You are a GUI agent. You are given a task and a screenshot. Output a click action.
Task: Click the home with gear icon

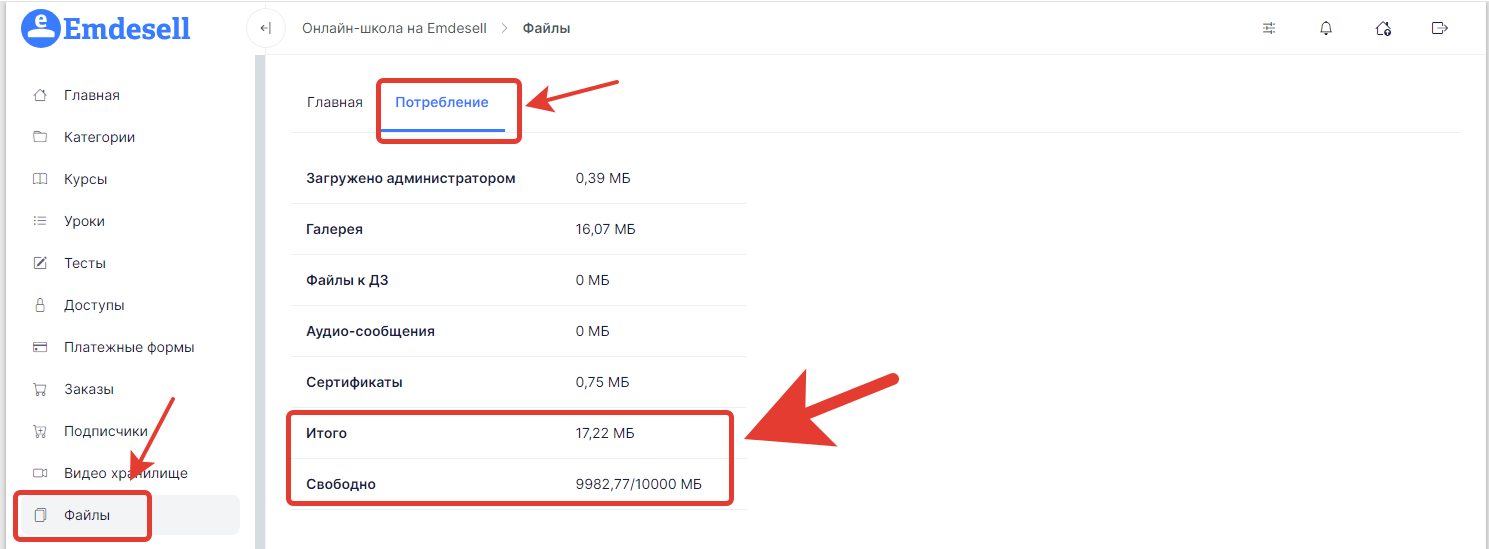point(1383,28)
